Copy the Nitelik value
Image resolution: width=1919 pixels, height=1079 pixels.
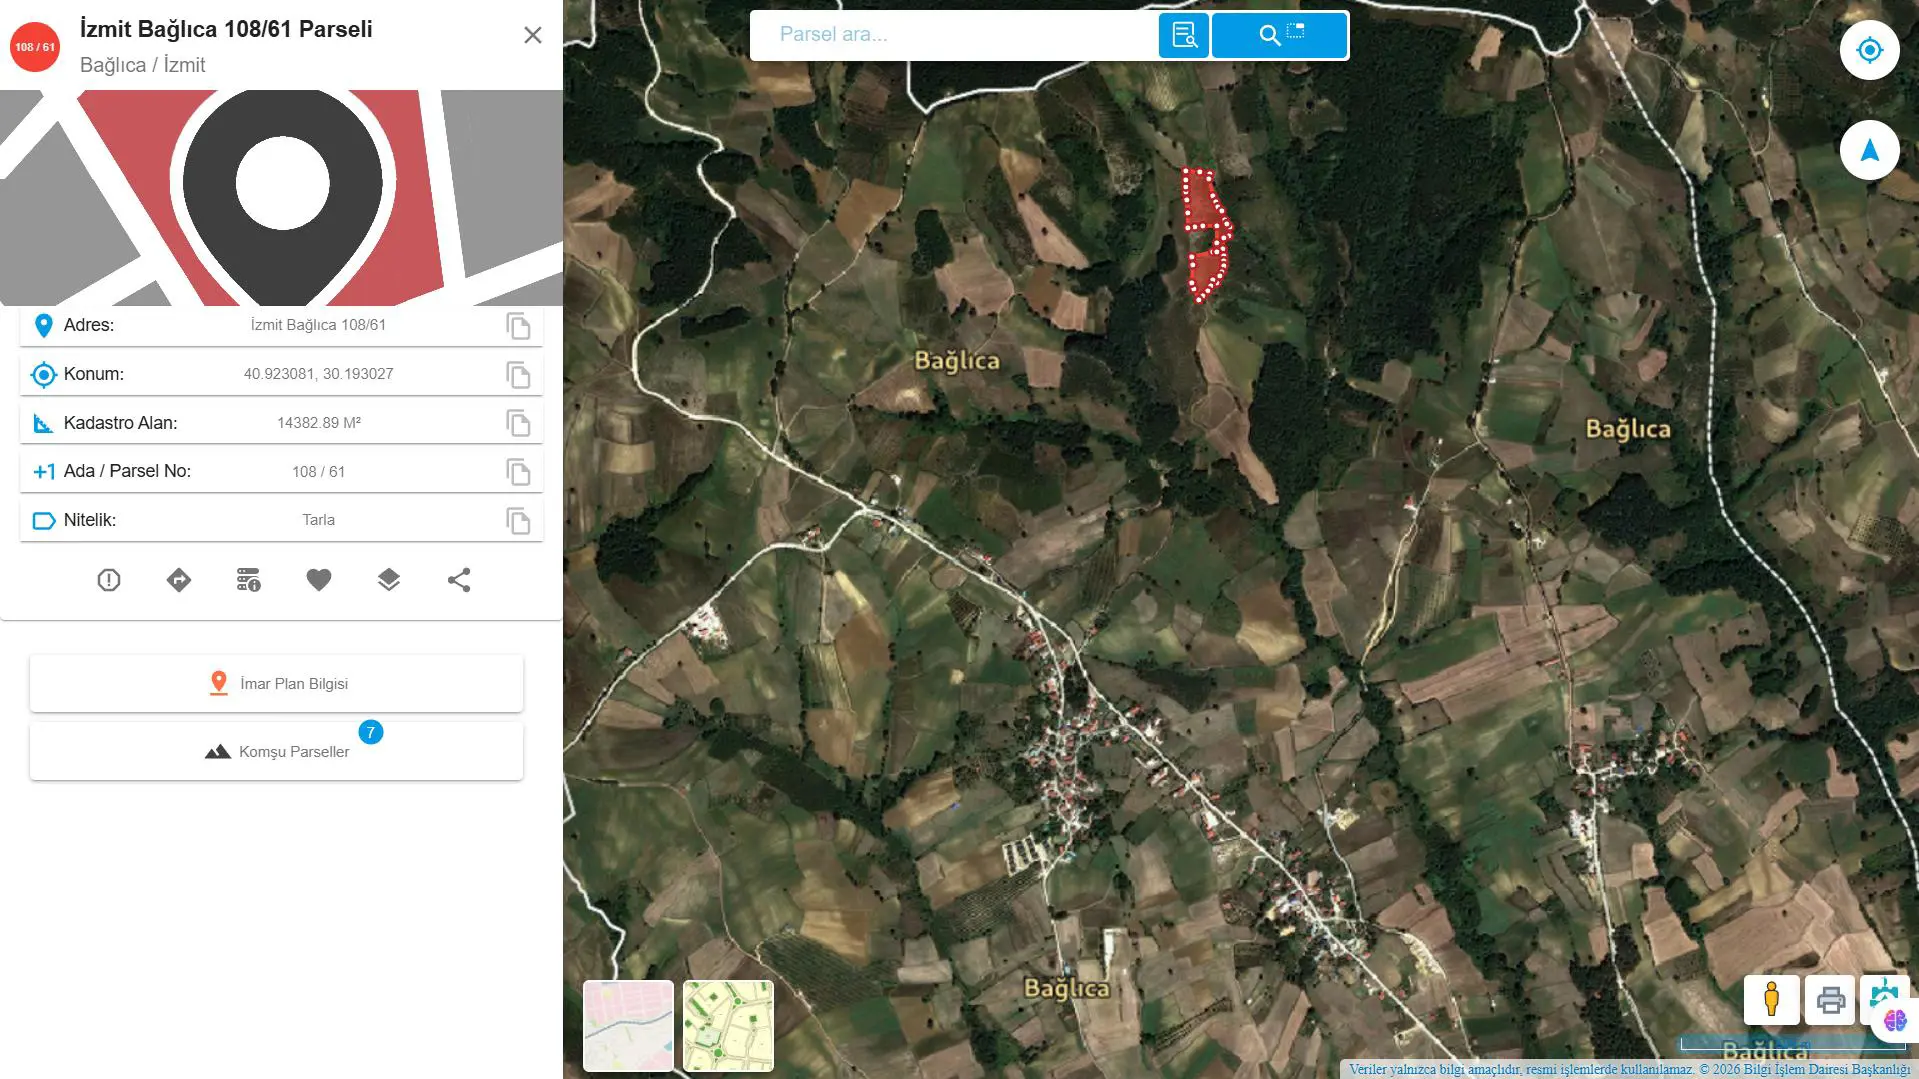[x=518, y=521]
